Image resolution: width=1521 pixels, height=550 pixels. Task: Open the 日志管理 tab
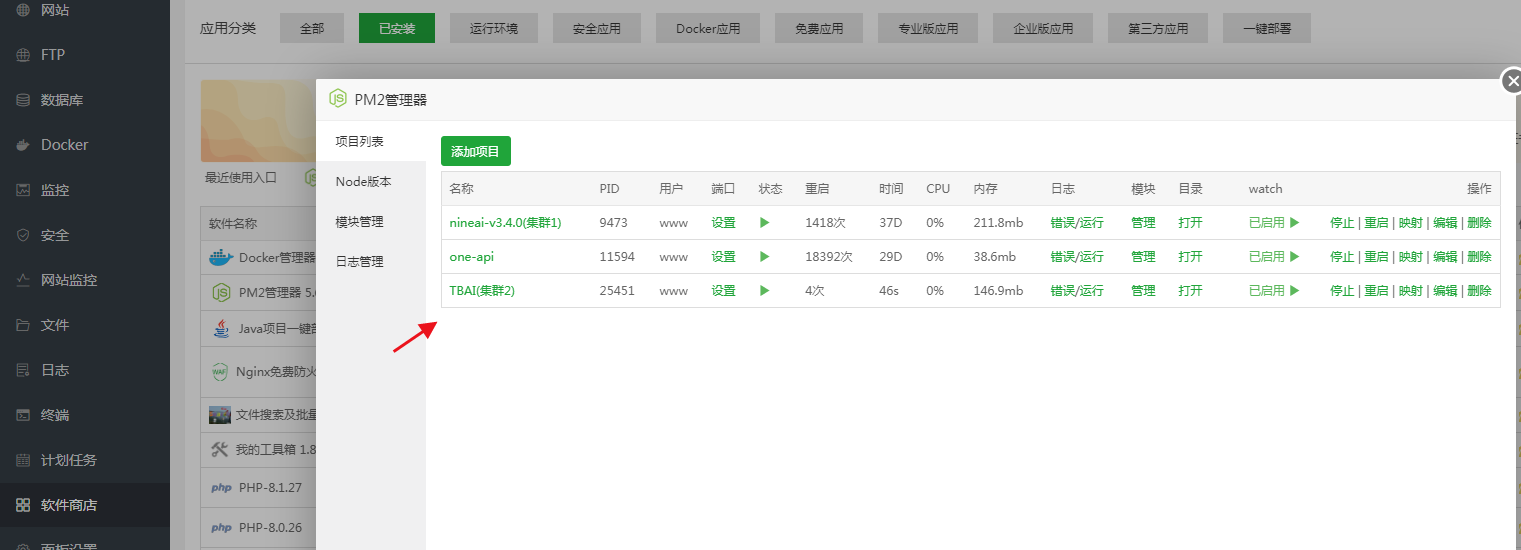371,261
